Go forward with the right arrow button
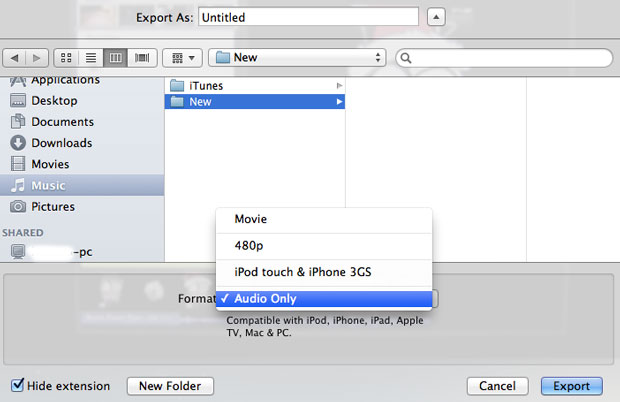 [37, 58]
